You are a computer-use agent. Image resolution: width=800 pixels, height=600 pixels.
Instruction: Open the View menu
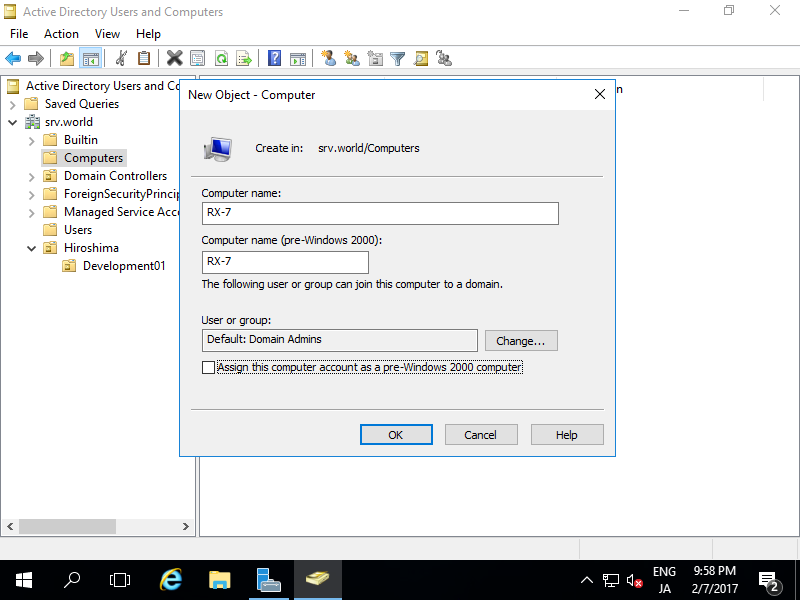click(x=107, y=34)
